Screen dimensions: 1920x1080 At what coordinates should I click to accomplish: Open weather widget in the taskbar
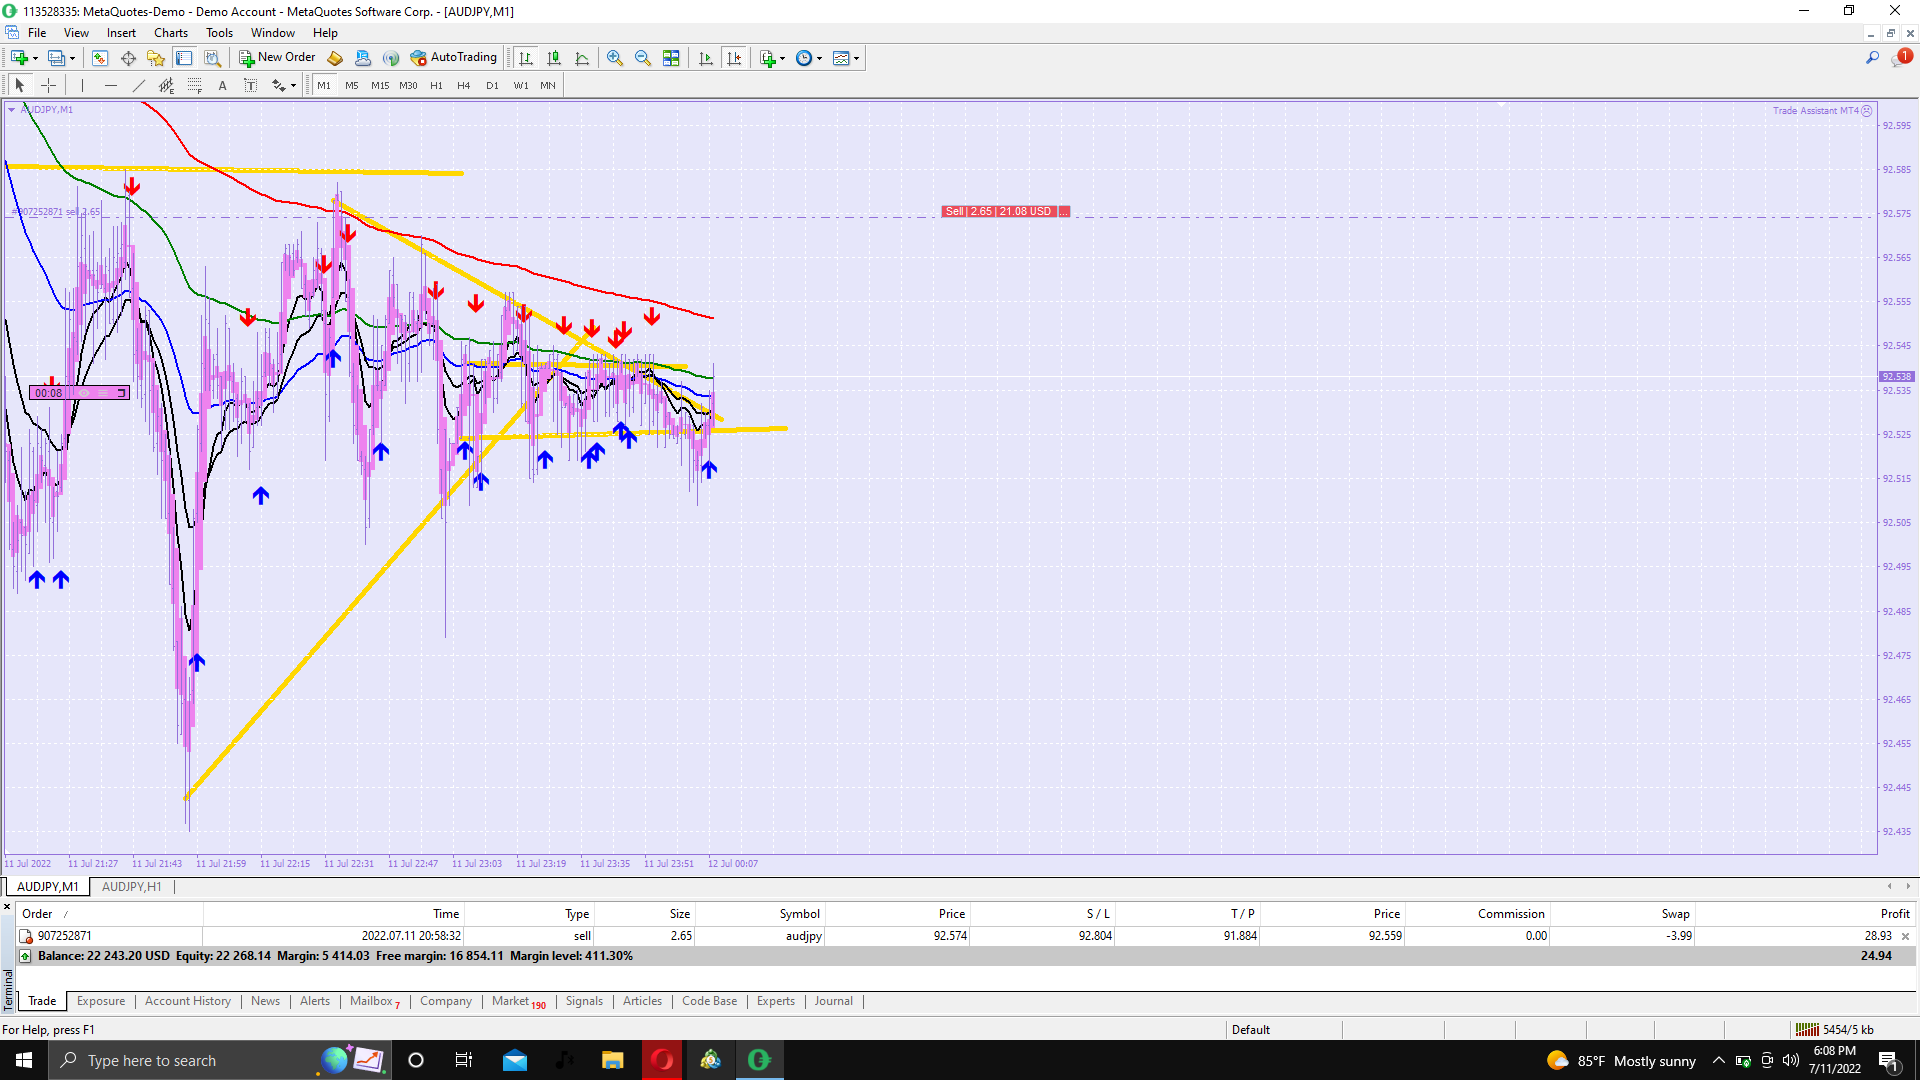(1621, 1061)
